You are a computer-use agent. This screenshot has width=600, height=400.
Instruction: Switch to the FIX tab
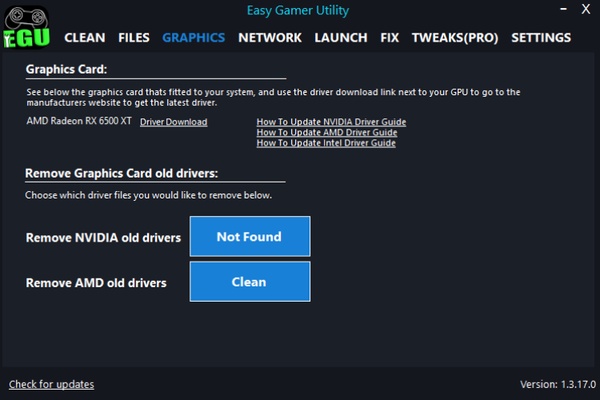click(x=390, y=38)
